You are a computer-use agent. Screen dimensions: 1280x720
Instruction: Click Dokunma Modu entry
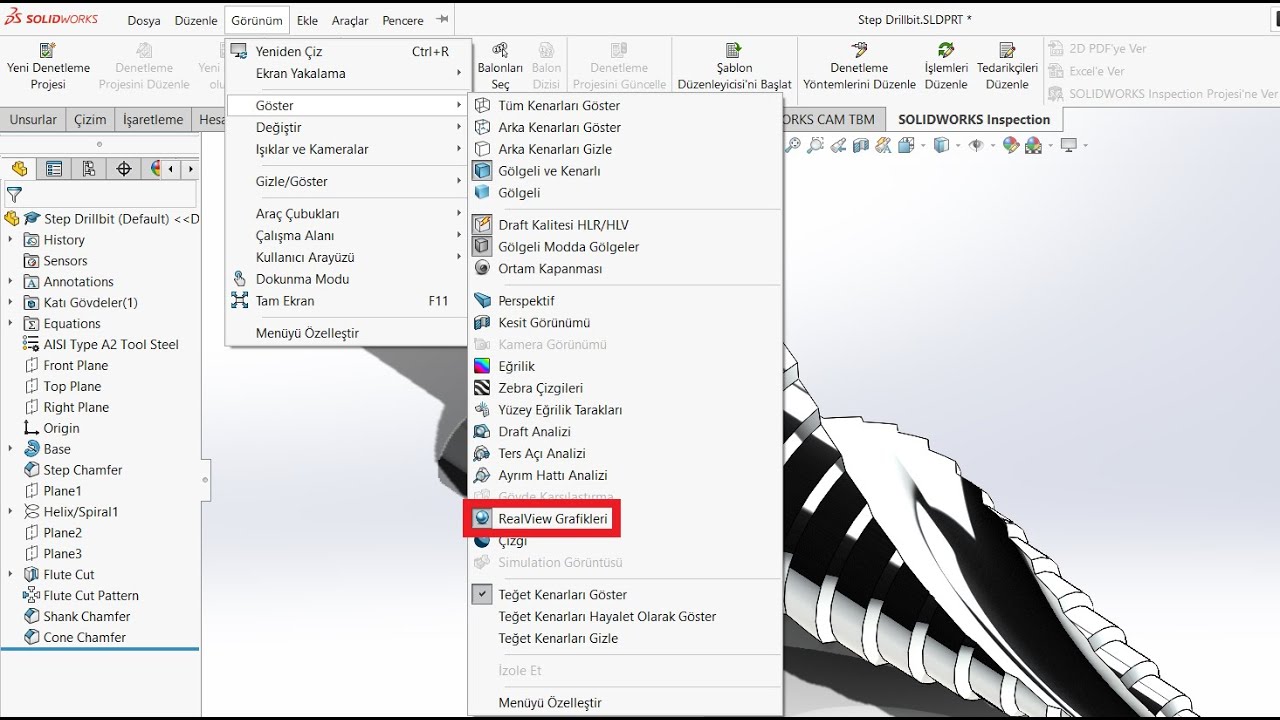[347, 279]
